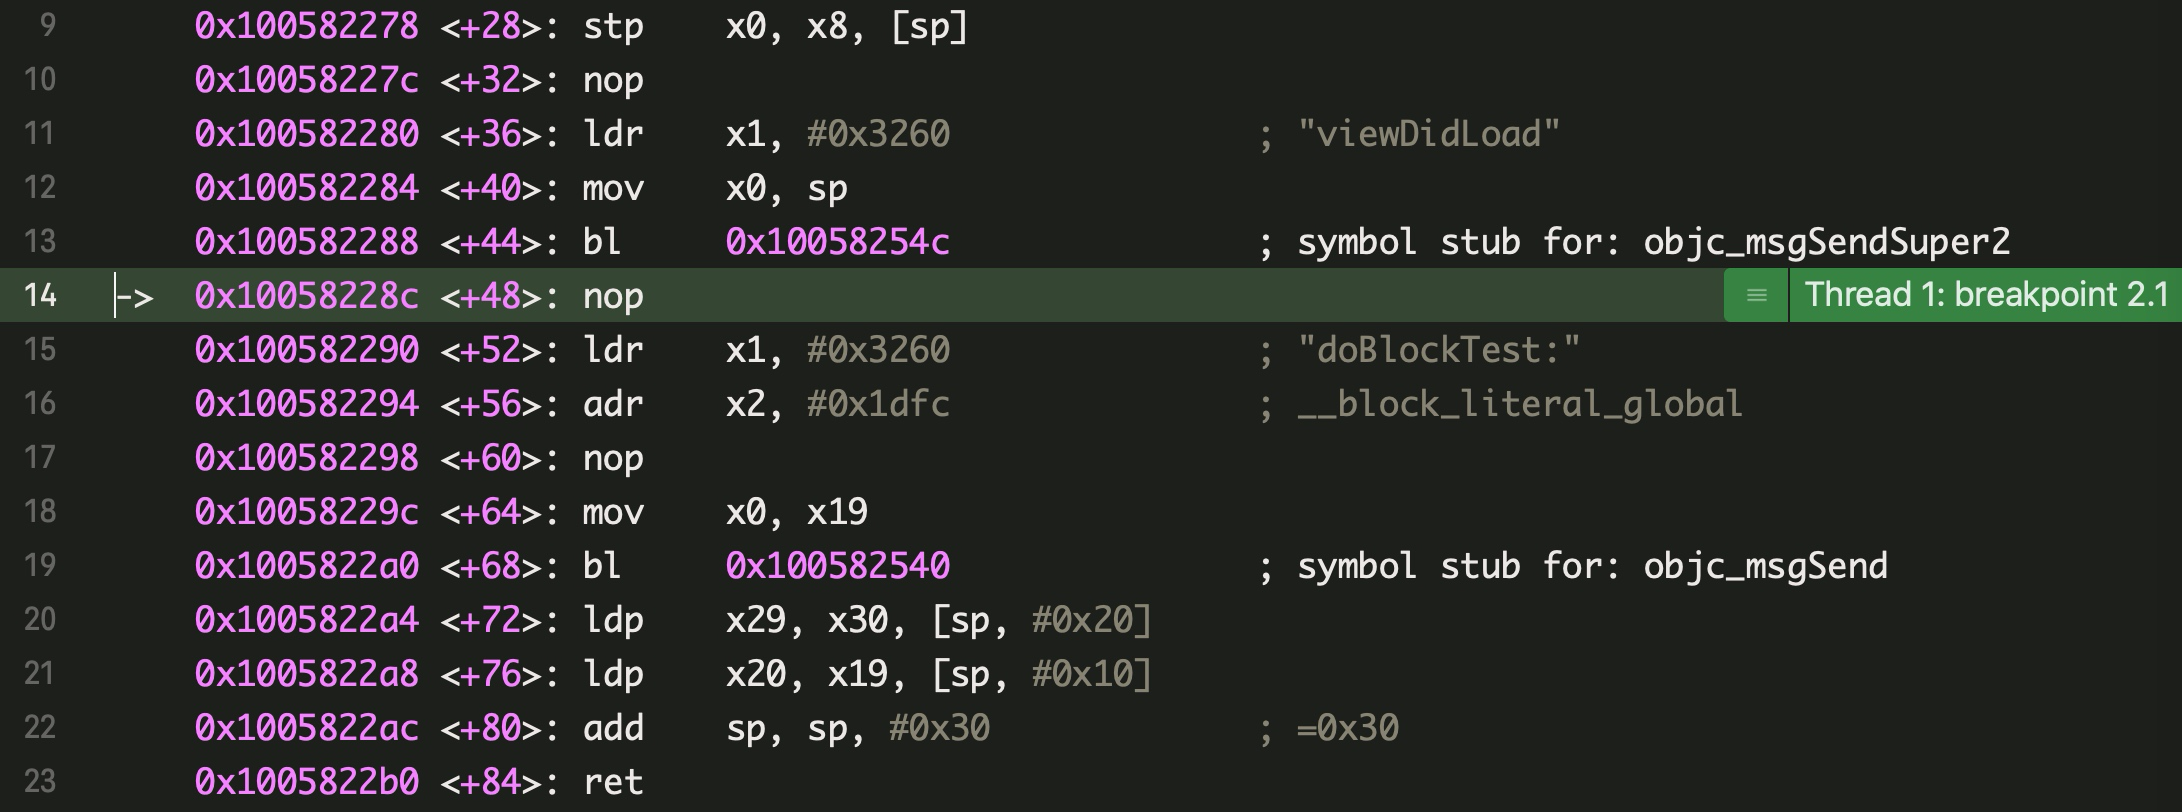Click the 'Thread 1: breakpoint 2.1' annotation
The height and width of the screenshot is (812, 2182).
pyautogui.click(x=1985, y=295)
